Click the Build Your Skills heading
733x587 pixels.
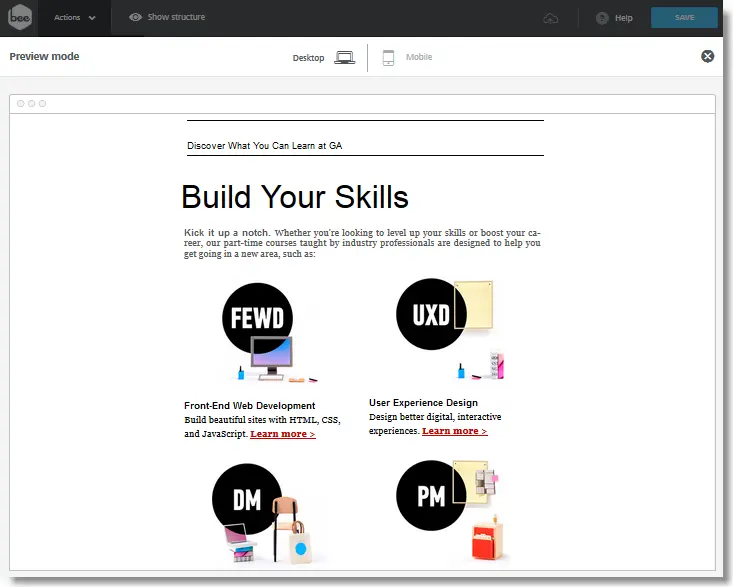point(295,197)
